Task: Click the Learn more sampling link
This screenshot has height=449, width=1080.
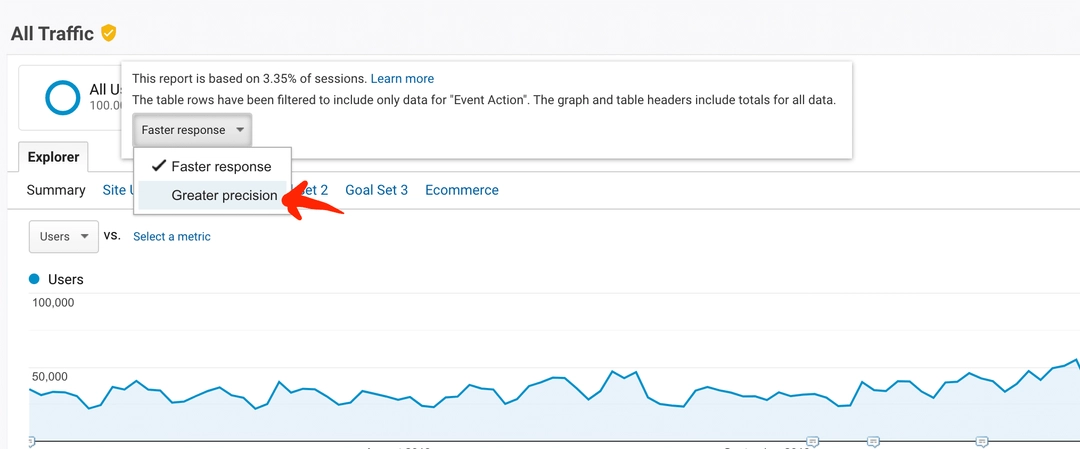Action: click(402, 79)
